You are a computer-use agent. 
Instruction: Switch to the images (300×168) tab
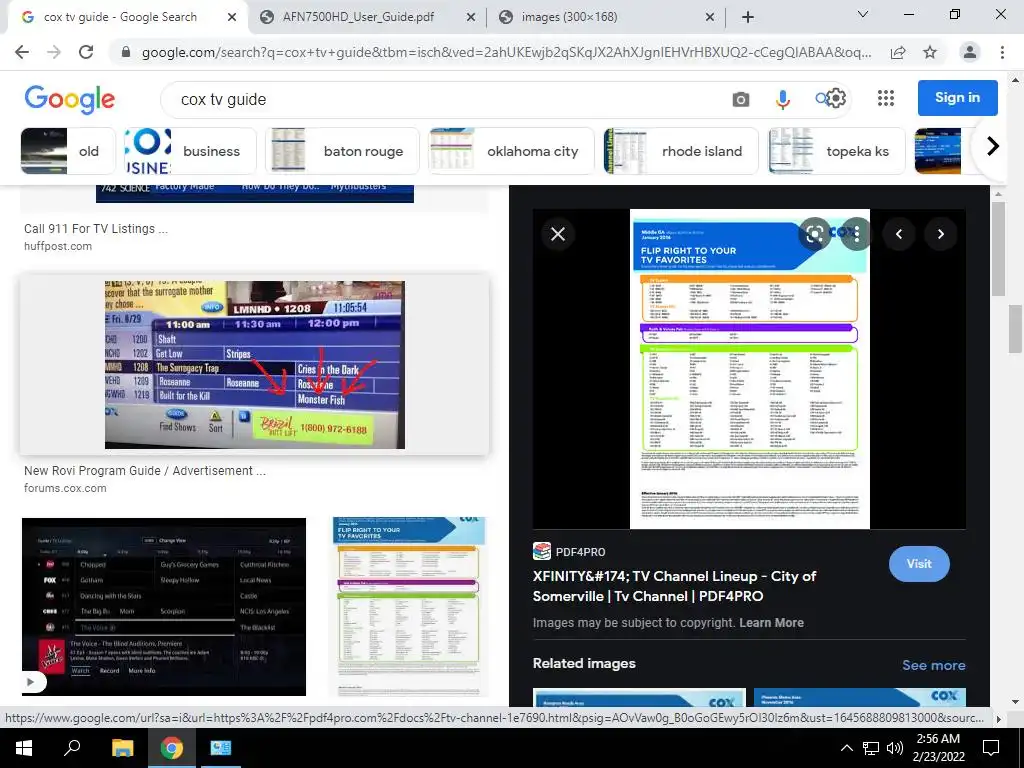coord(569,18)
